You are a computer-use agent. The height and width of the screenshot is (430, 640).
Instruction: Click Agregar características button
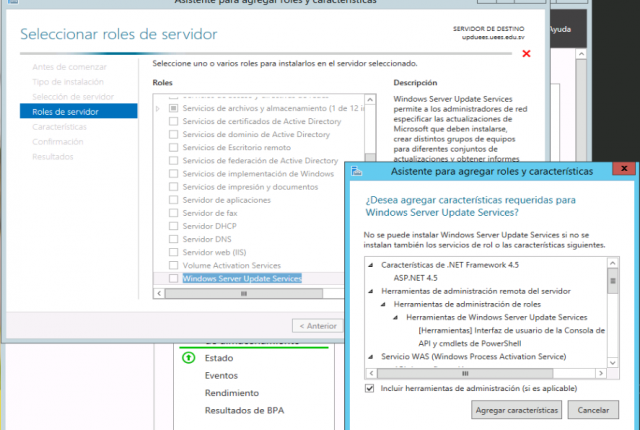(x=516, y=410)
